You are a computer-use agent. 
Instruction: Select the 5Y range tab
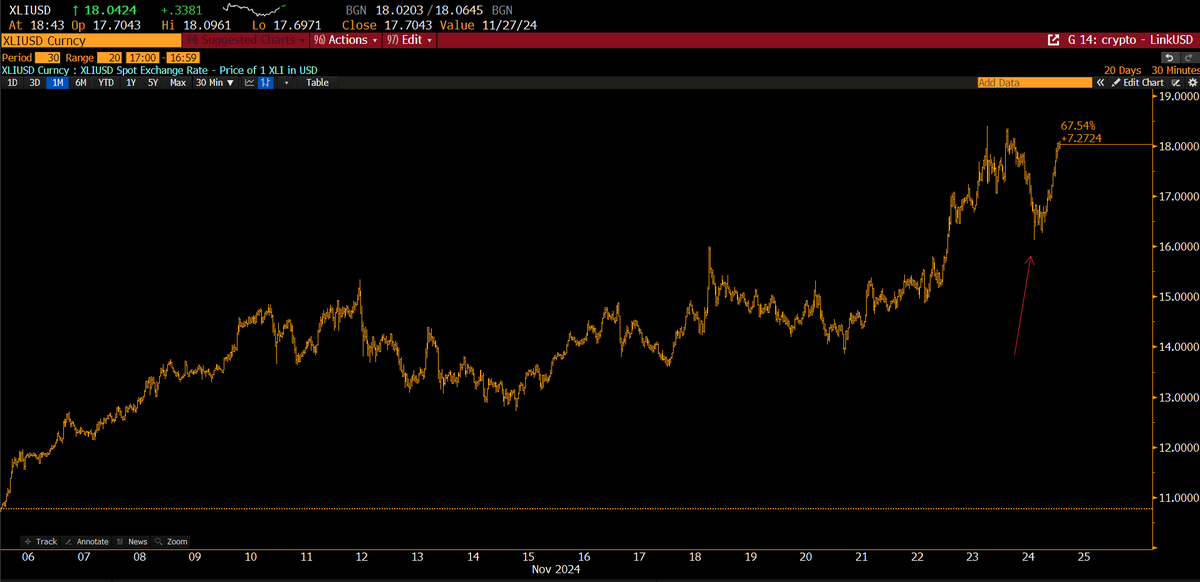(153, 82)
